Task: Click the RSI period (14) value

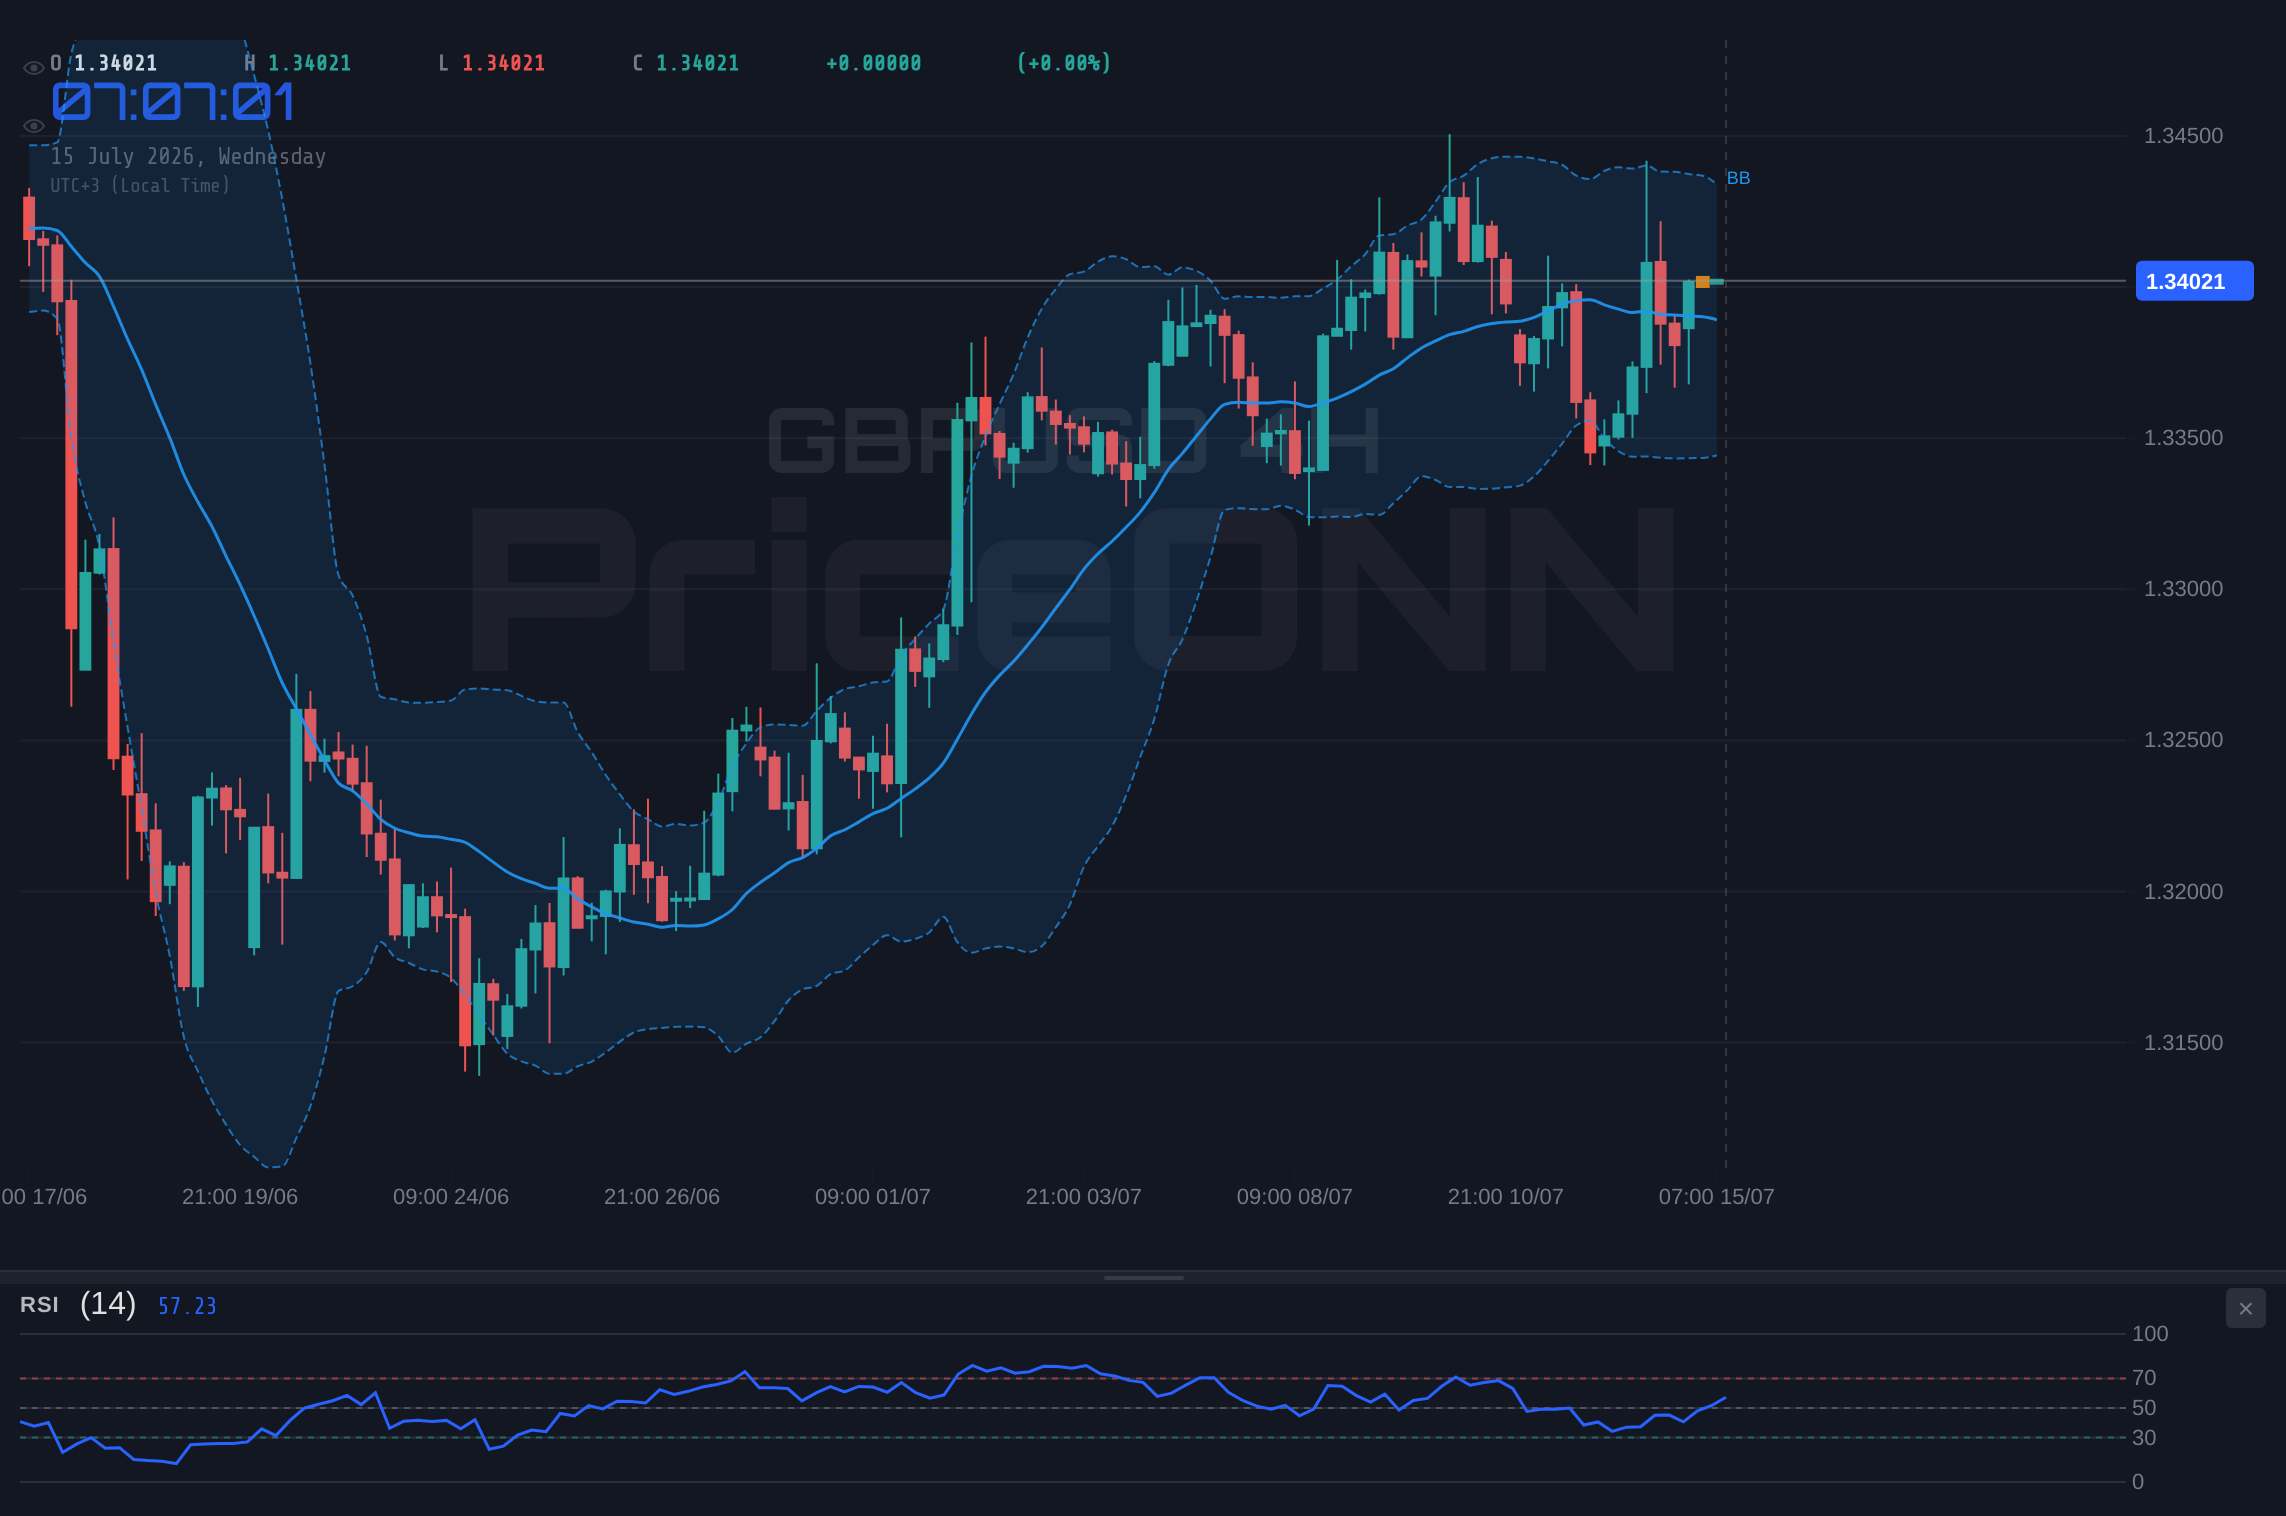Action: coord(108,1304)
